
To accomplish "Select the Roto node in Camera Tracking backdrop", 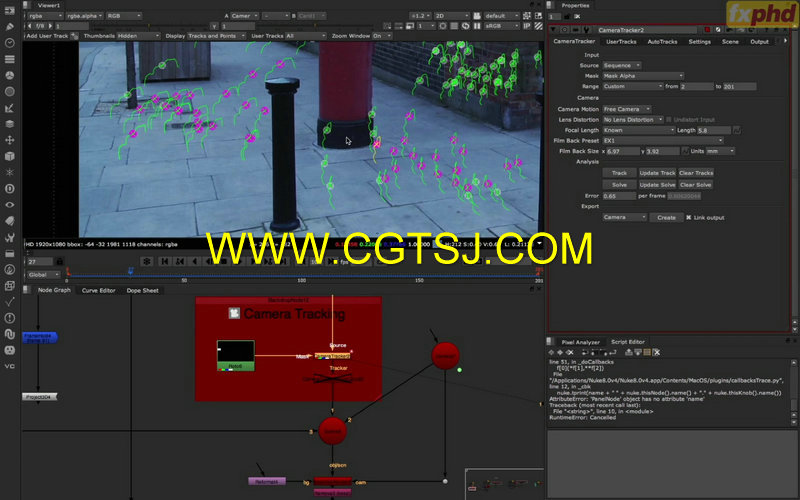I will 235,356.
